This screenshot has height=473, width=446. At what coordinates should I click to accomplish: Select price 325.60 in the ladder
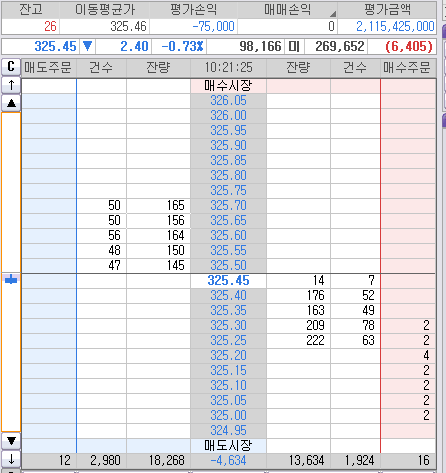coord(228,236)
